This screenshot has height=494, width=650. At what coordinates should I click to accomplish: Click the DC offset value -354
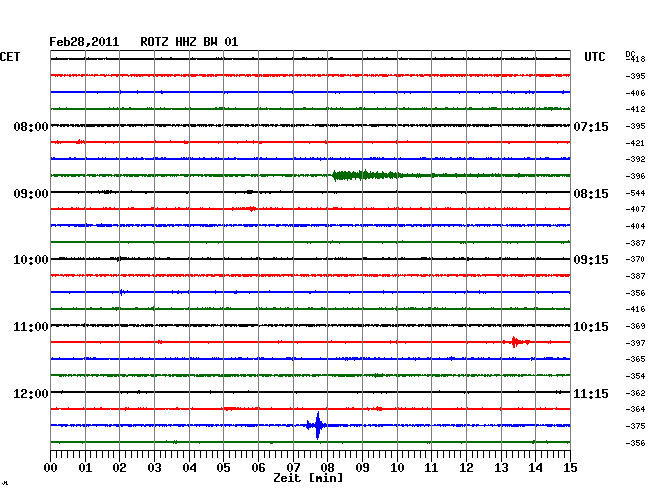[x=635, y=376]
